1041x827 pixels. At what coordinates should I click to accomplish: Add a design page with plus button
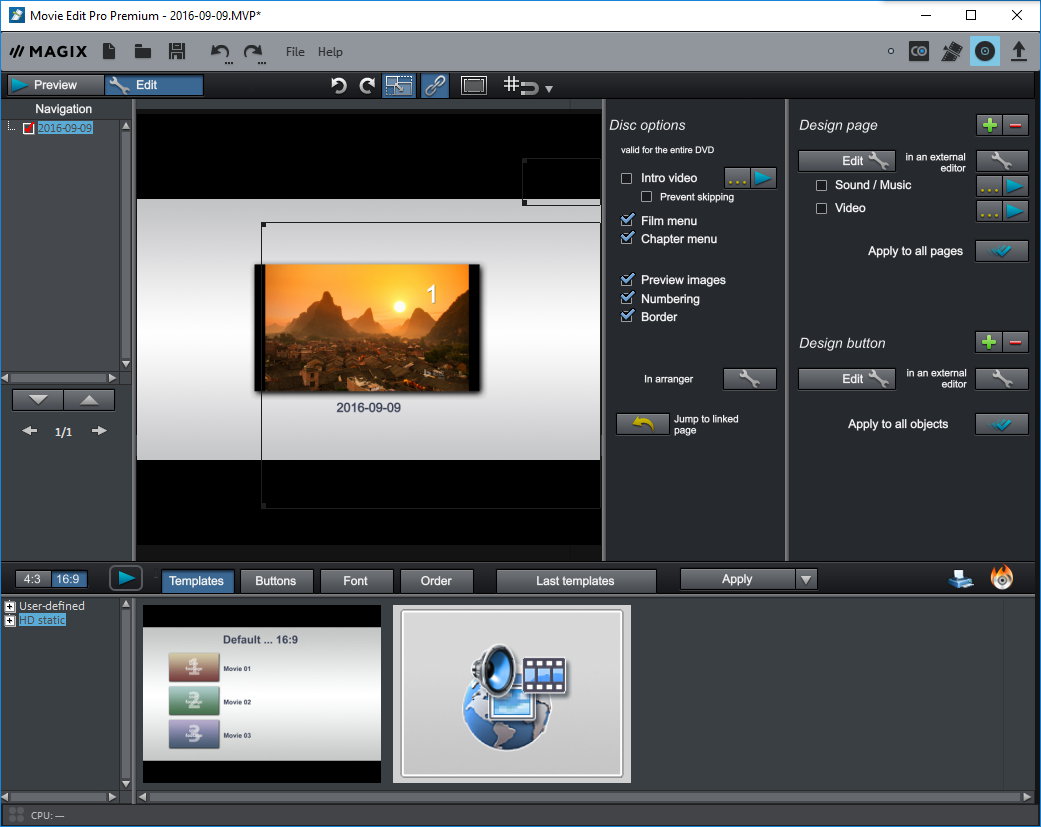tap(989, 125)
